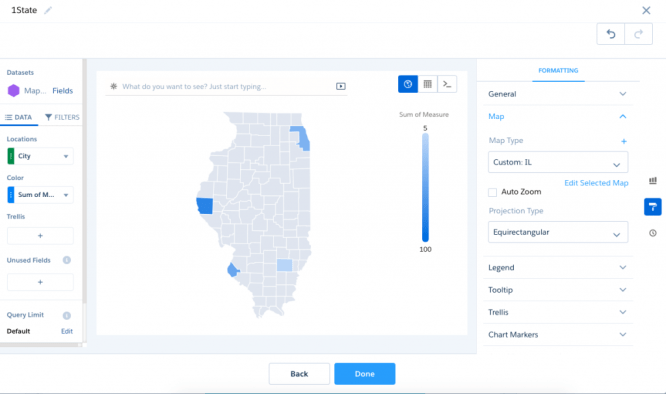The height and width of the screenshot is (394, 666).
Task: Redo the last undone change
Action: click(x=638, y=34)
